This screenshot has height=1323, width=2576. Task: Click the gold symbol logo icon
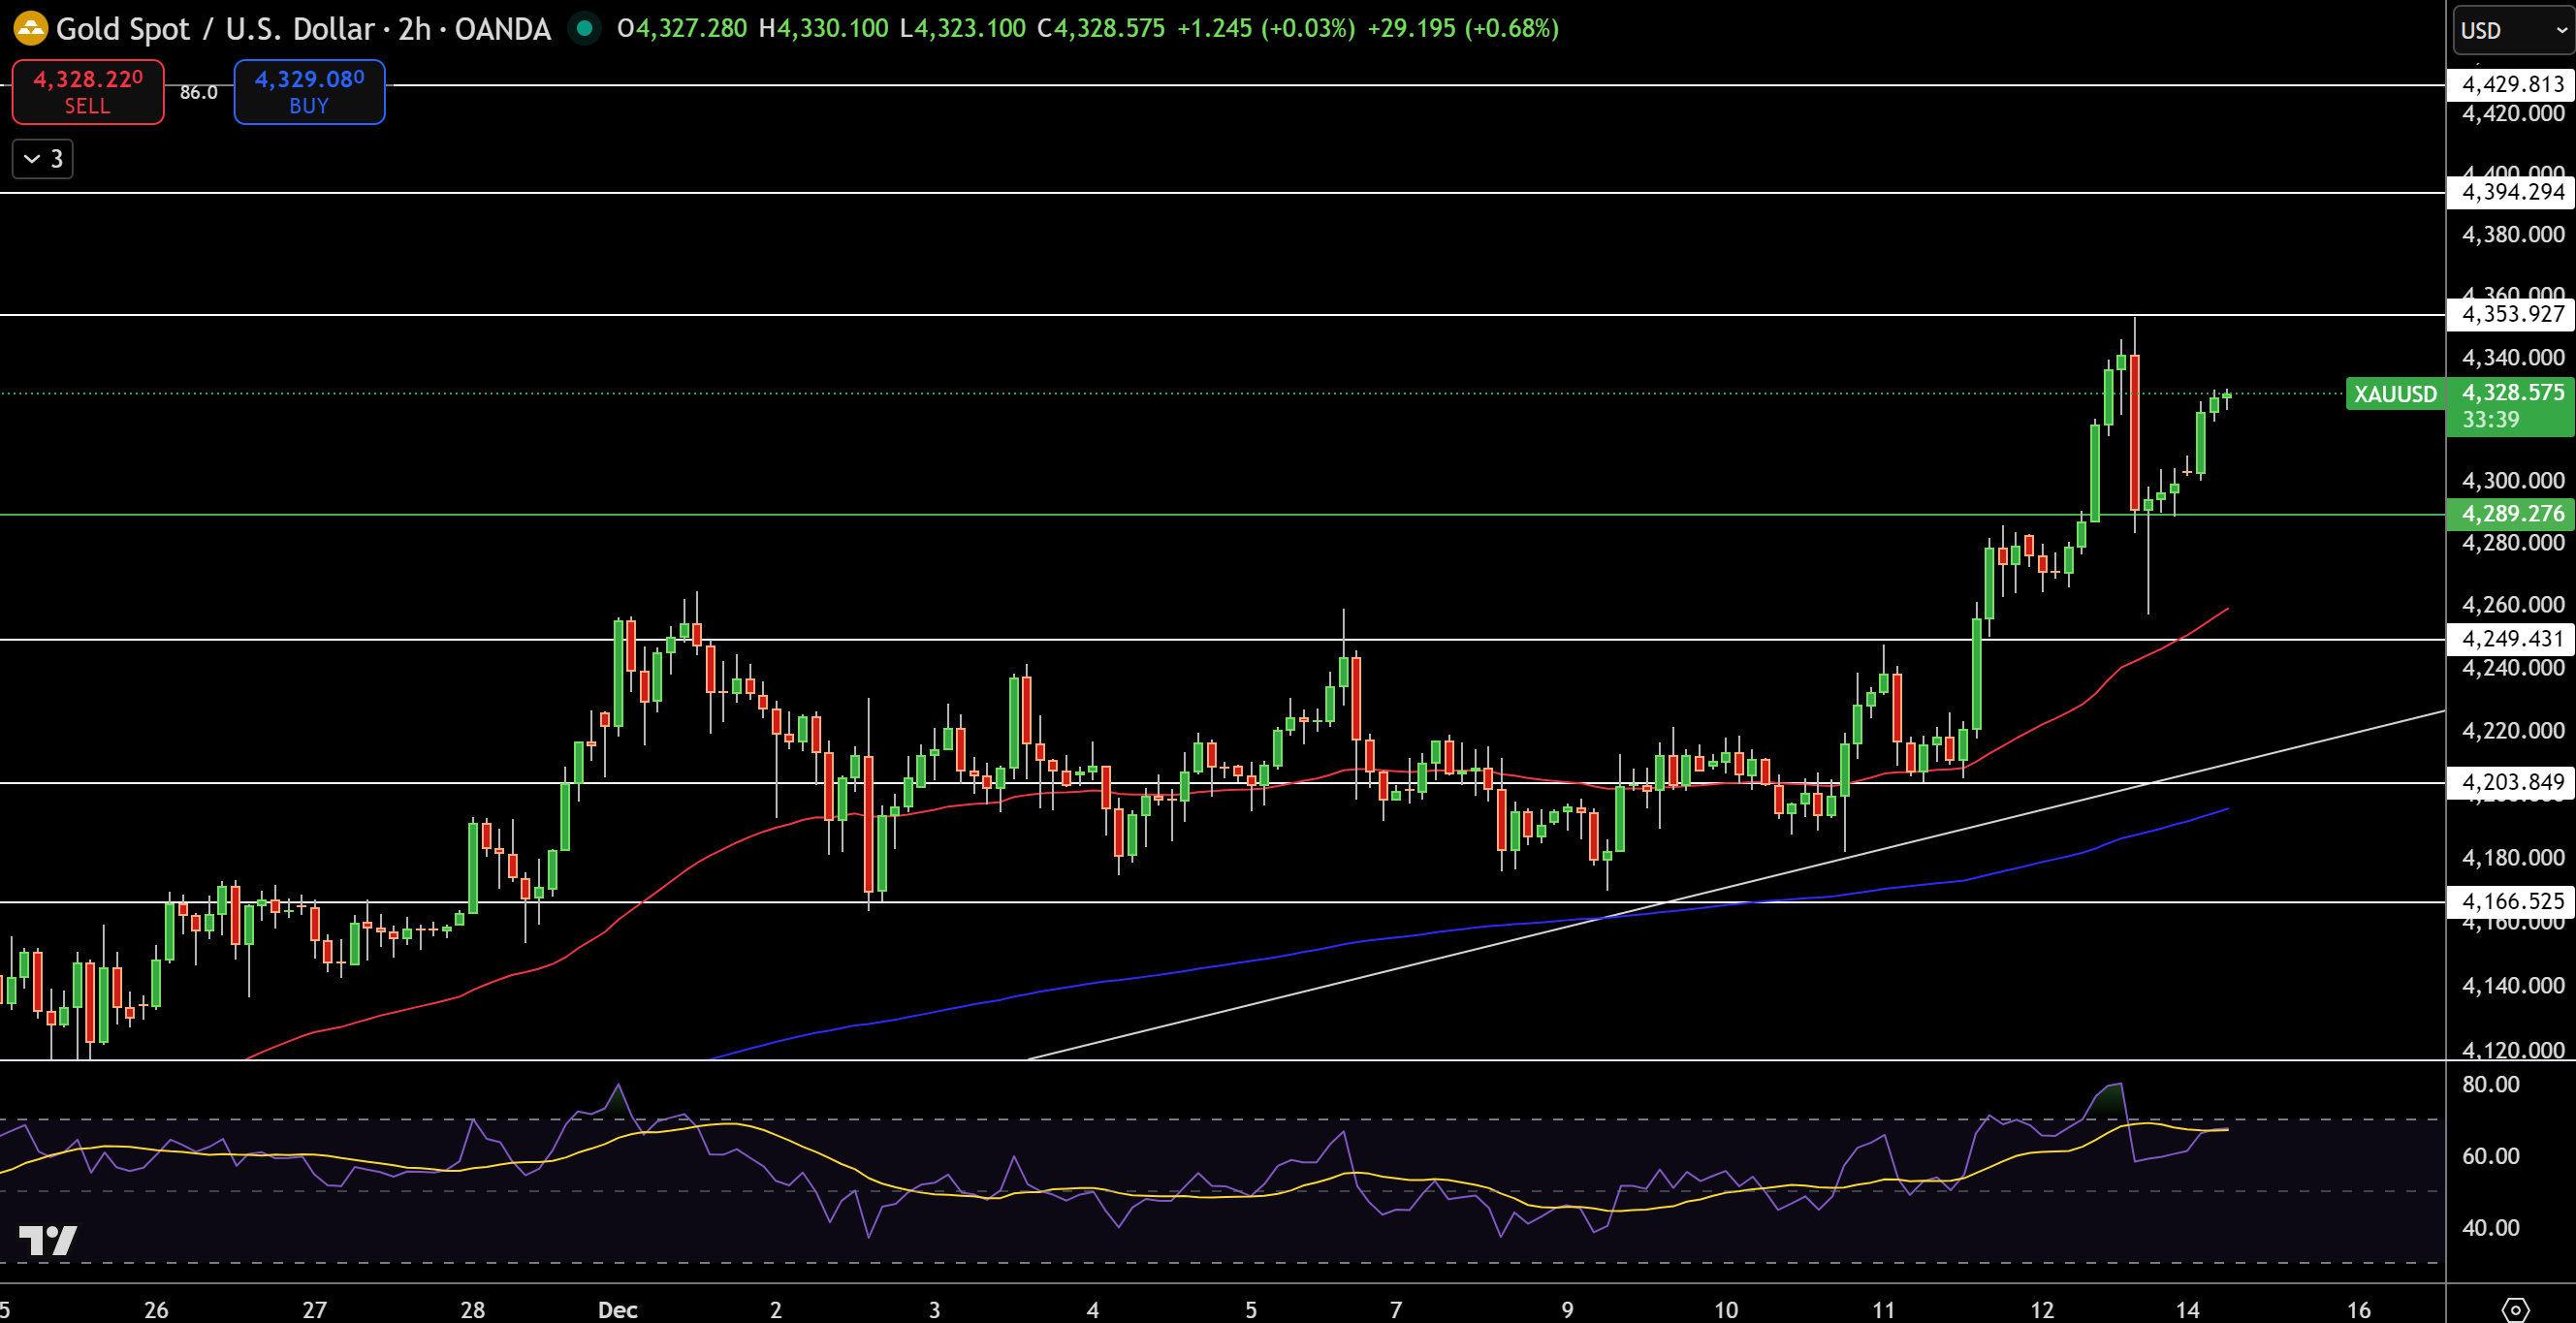(x=30, y=28)
